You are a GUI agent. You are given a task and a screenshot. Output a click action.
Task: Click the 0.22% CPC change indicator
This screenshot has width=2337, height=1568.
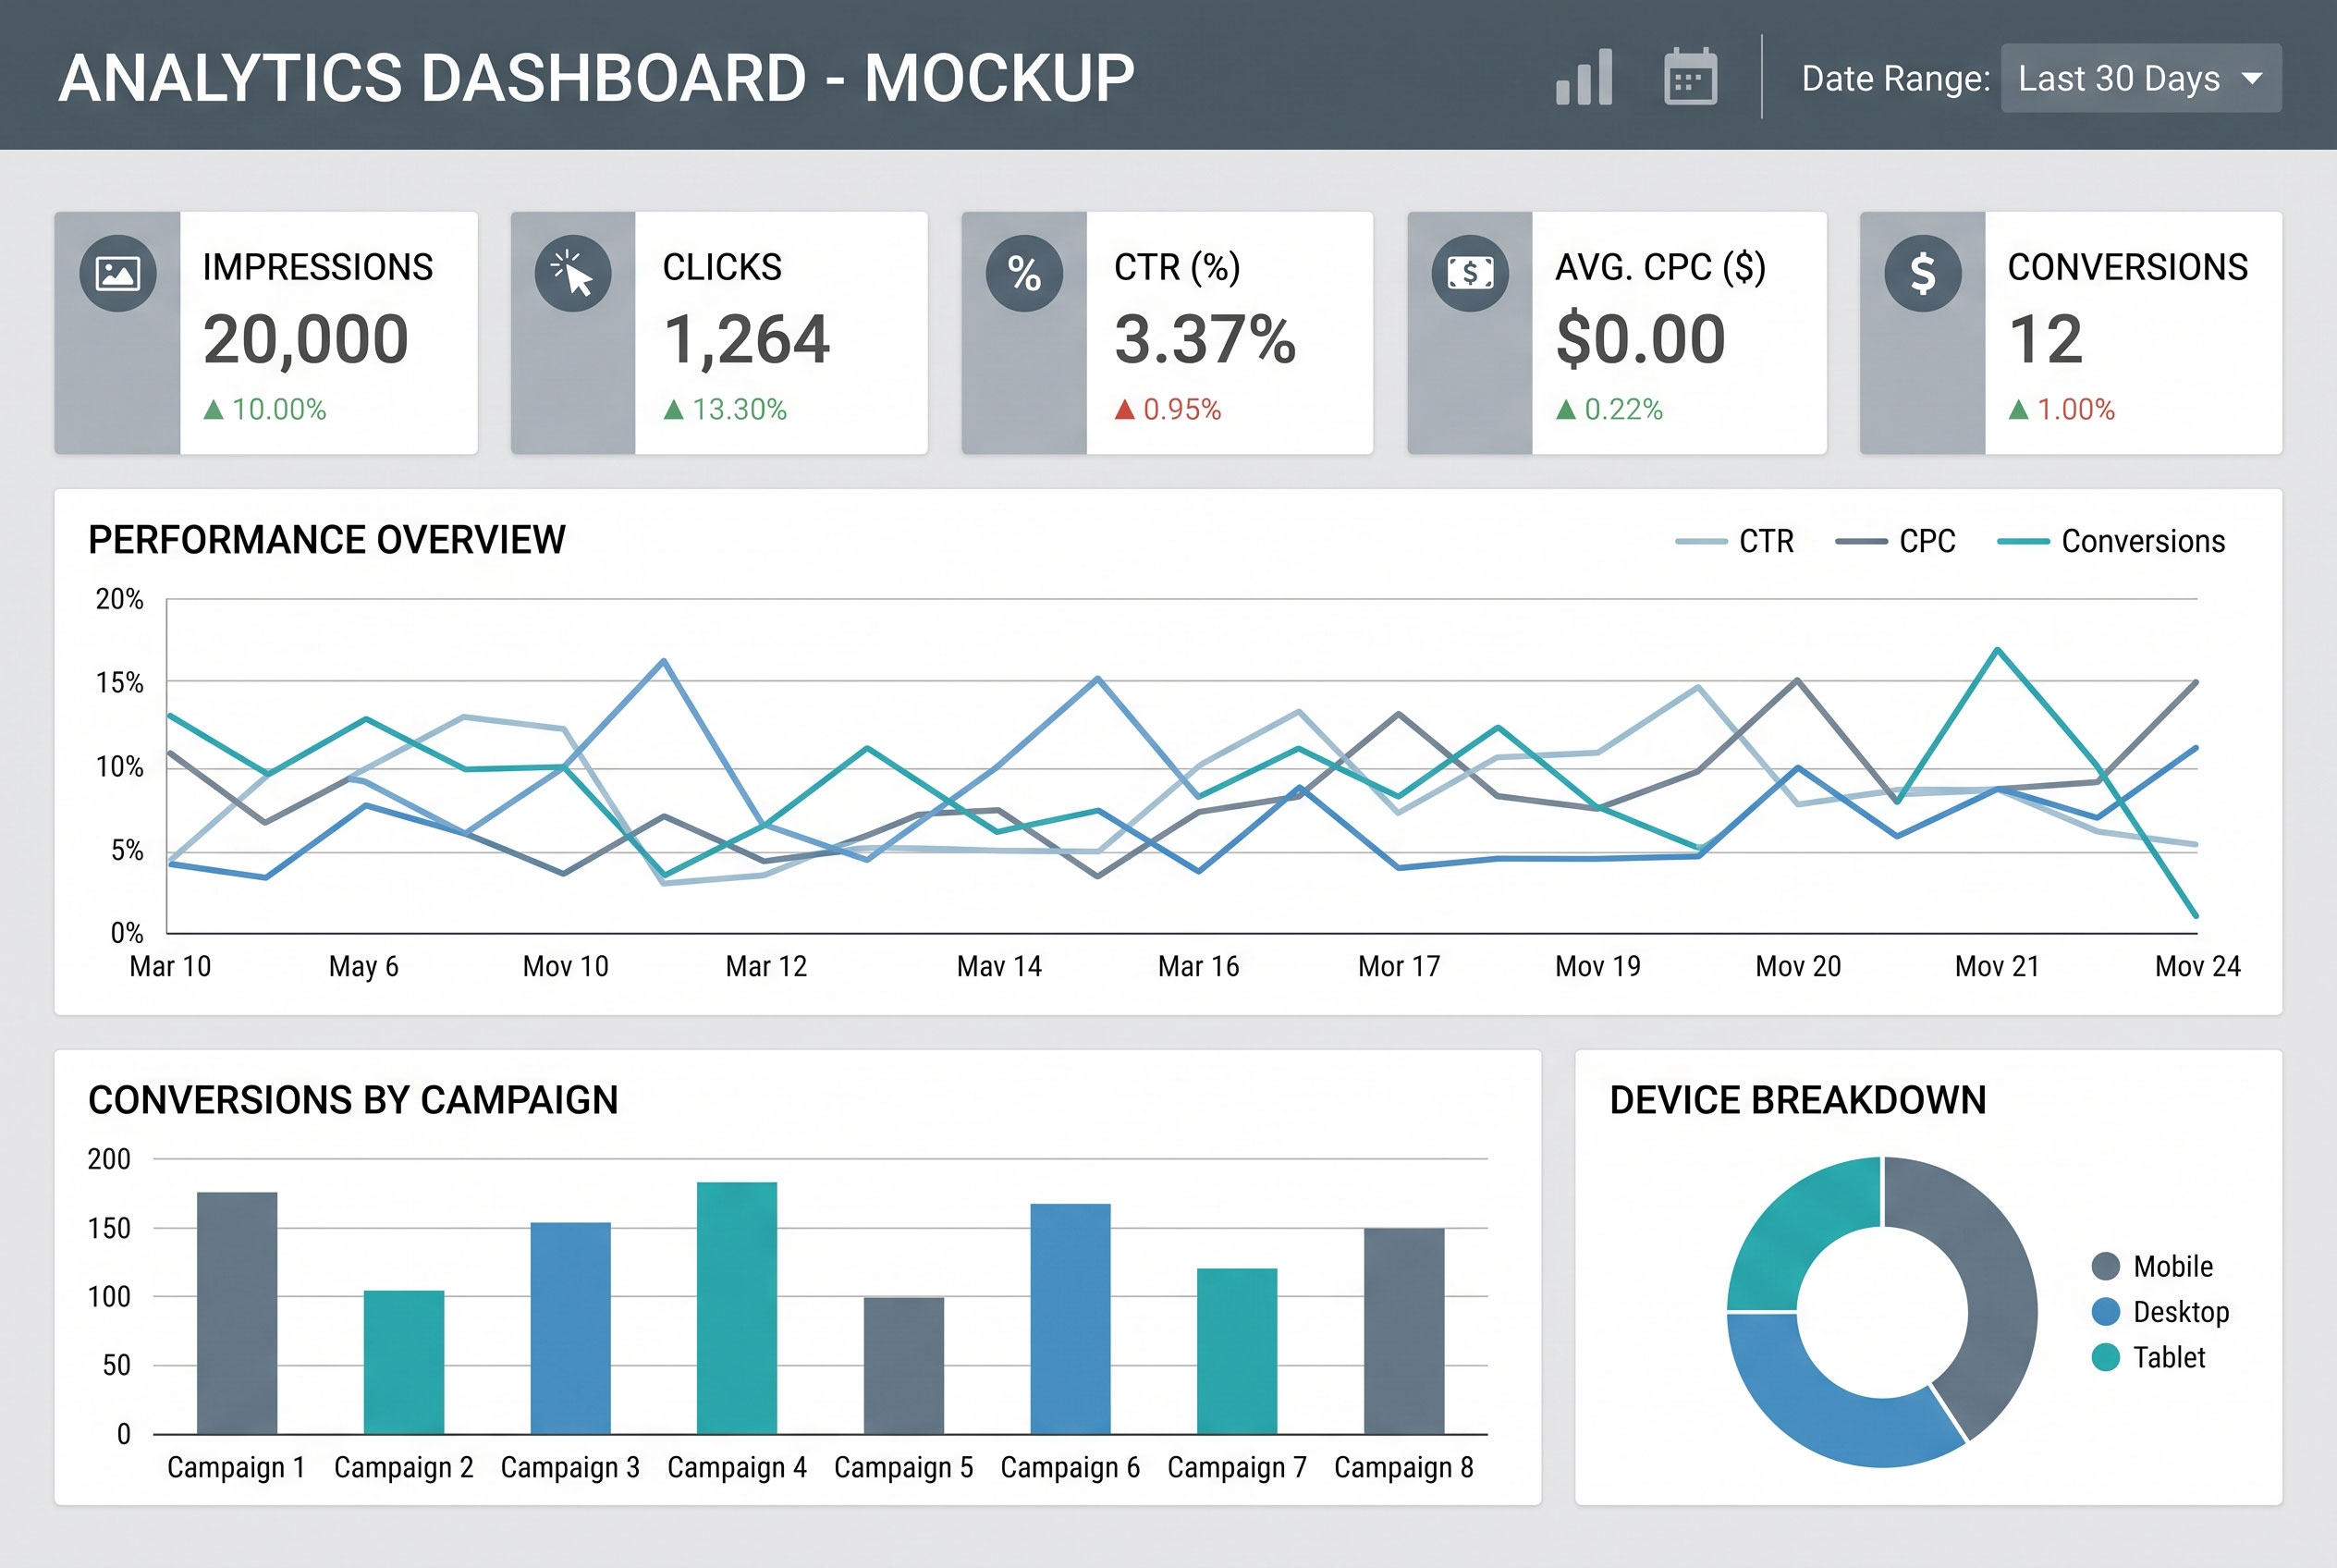coord(1609,409)
